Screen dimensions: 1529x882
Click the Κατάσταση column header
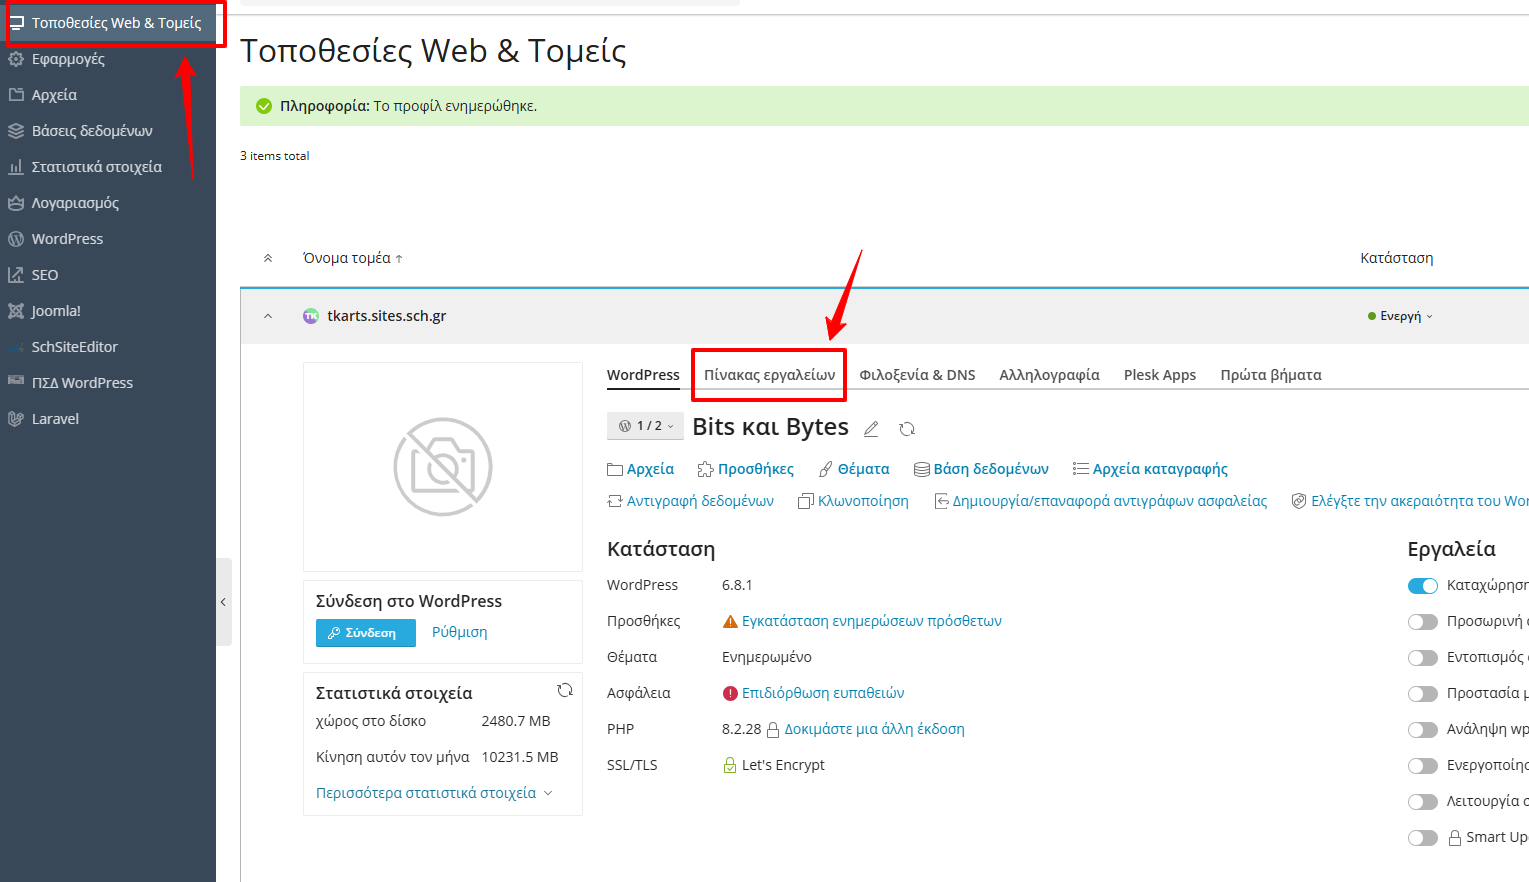point(1397,258)
